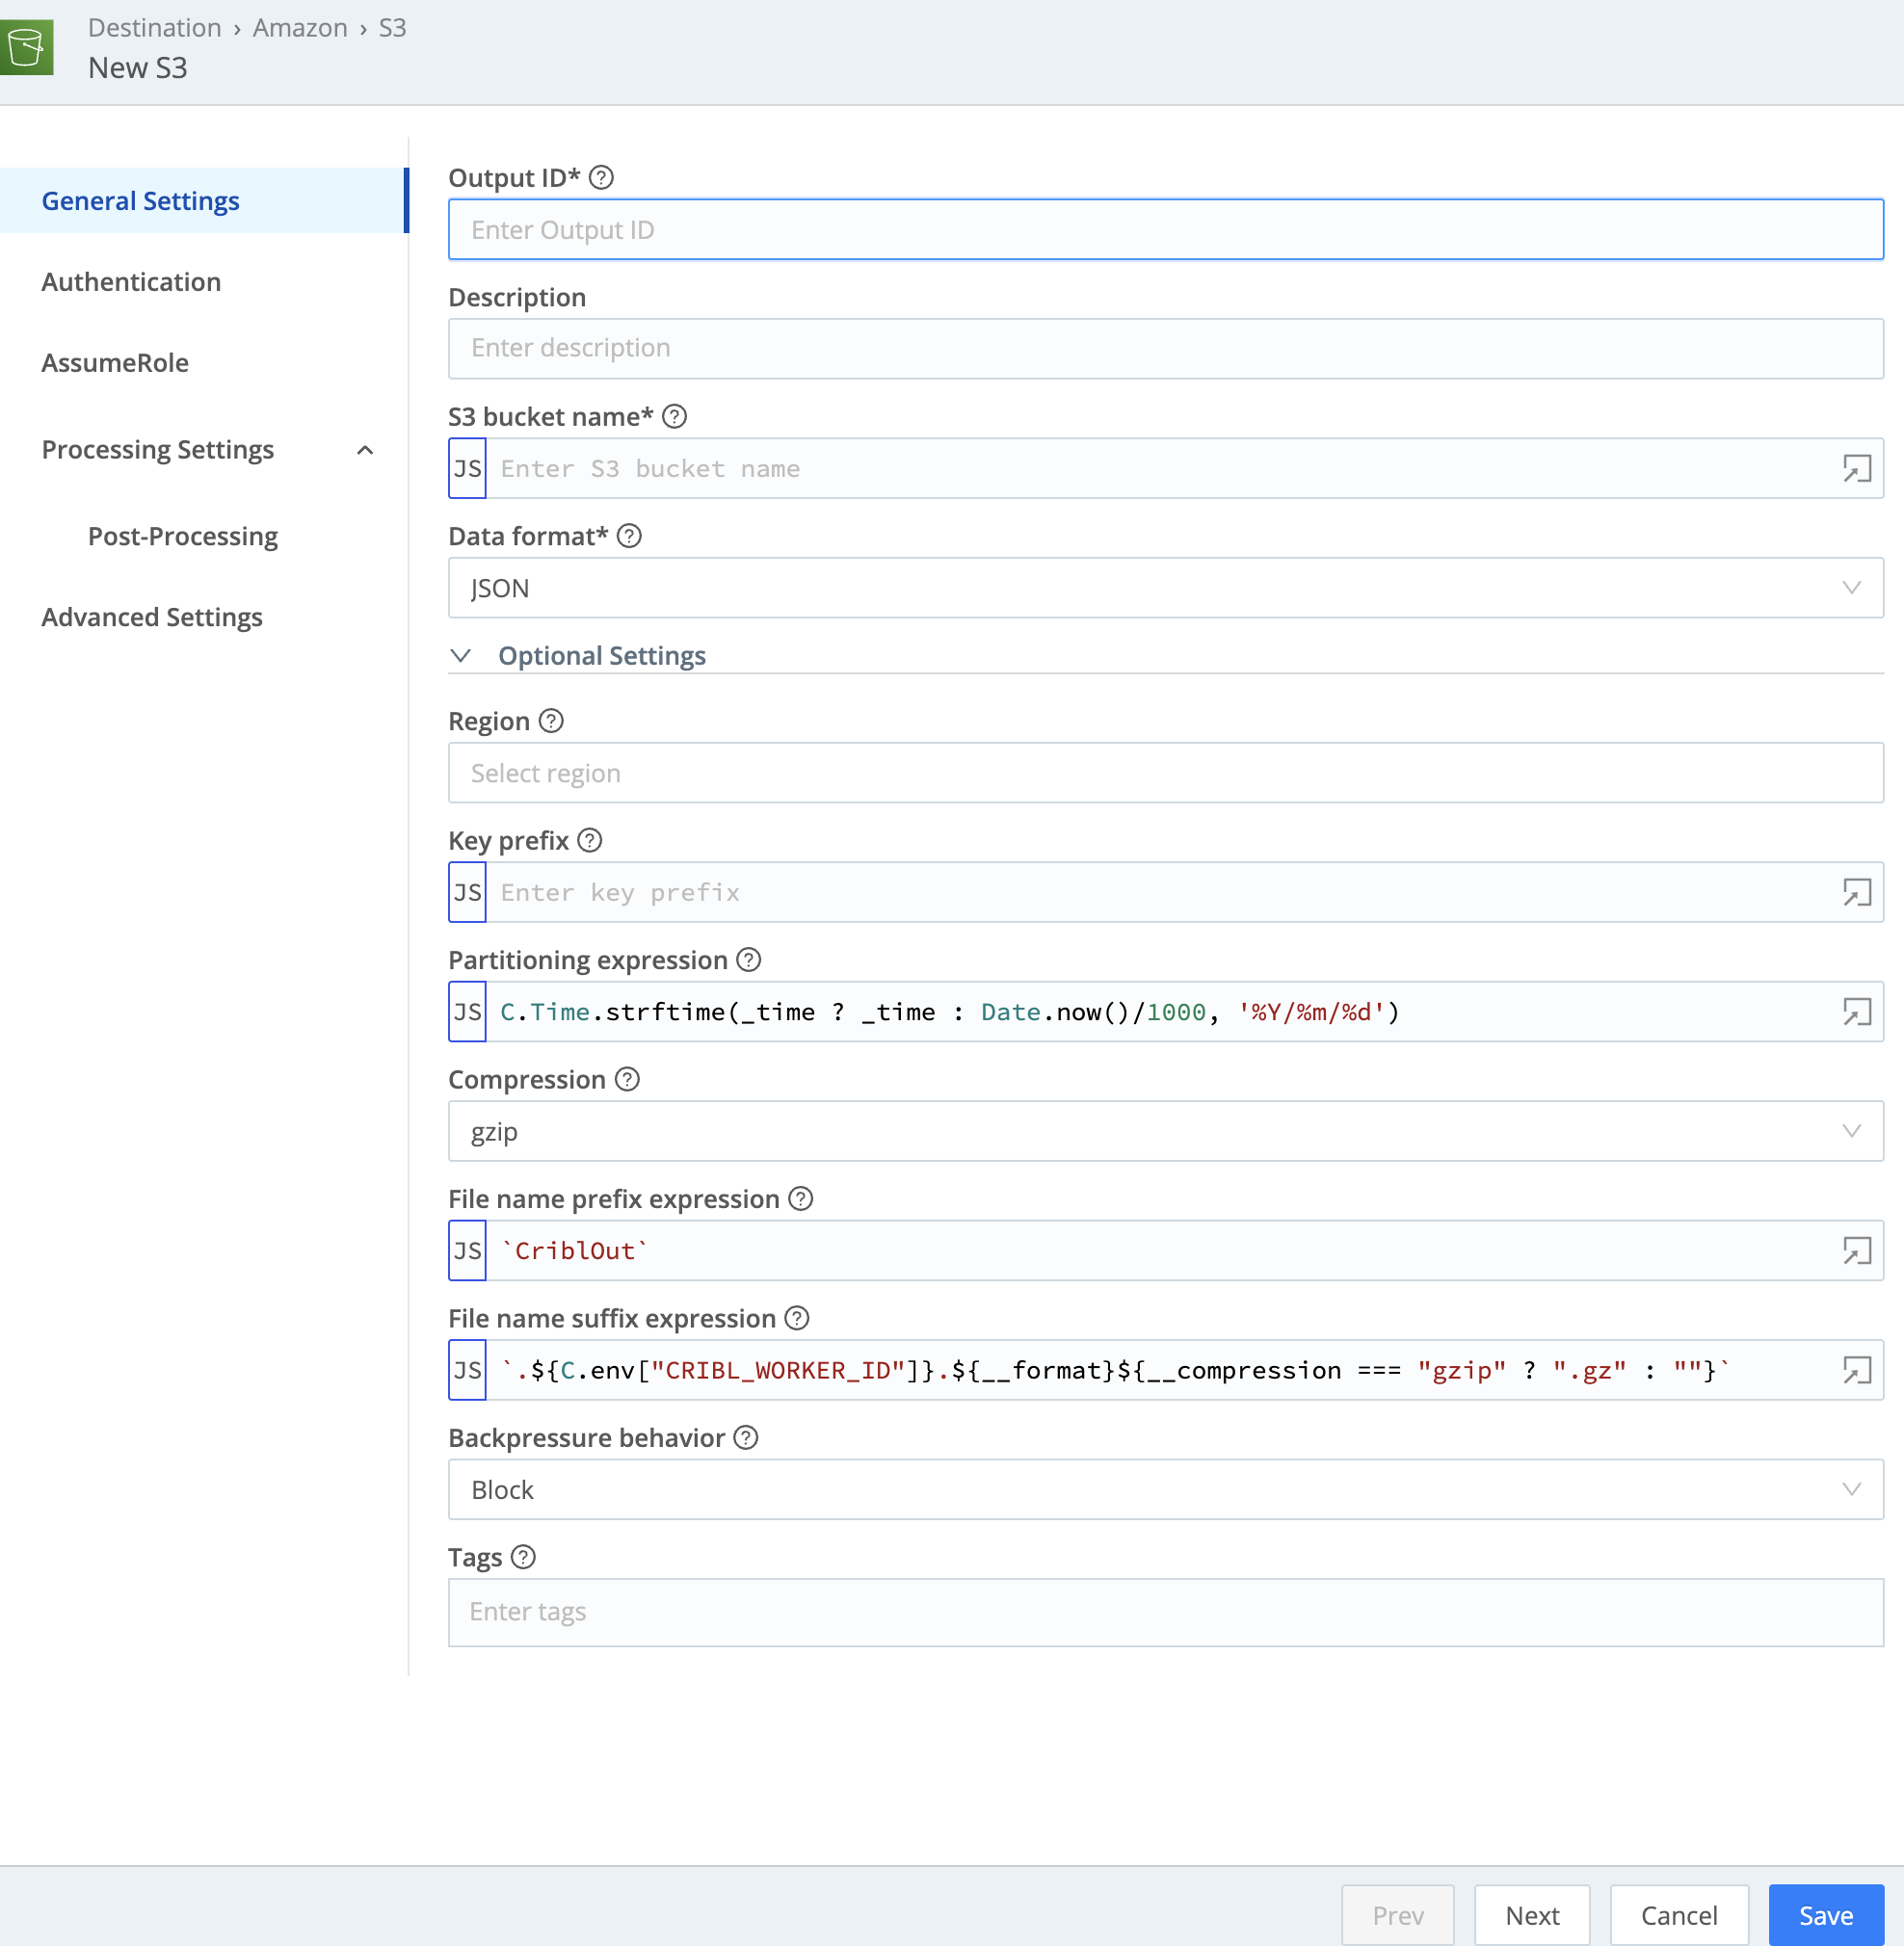The height and width of the screenshot is (1946, 1904).
Task: Click Amazon breadcrumb link
Action: tap(300, 28)
